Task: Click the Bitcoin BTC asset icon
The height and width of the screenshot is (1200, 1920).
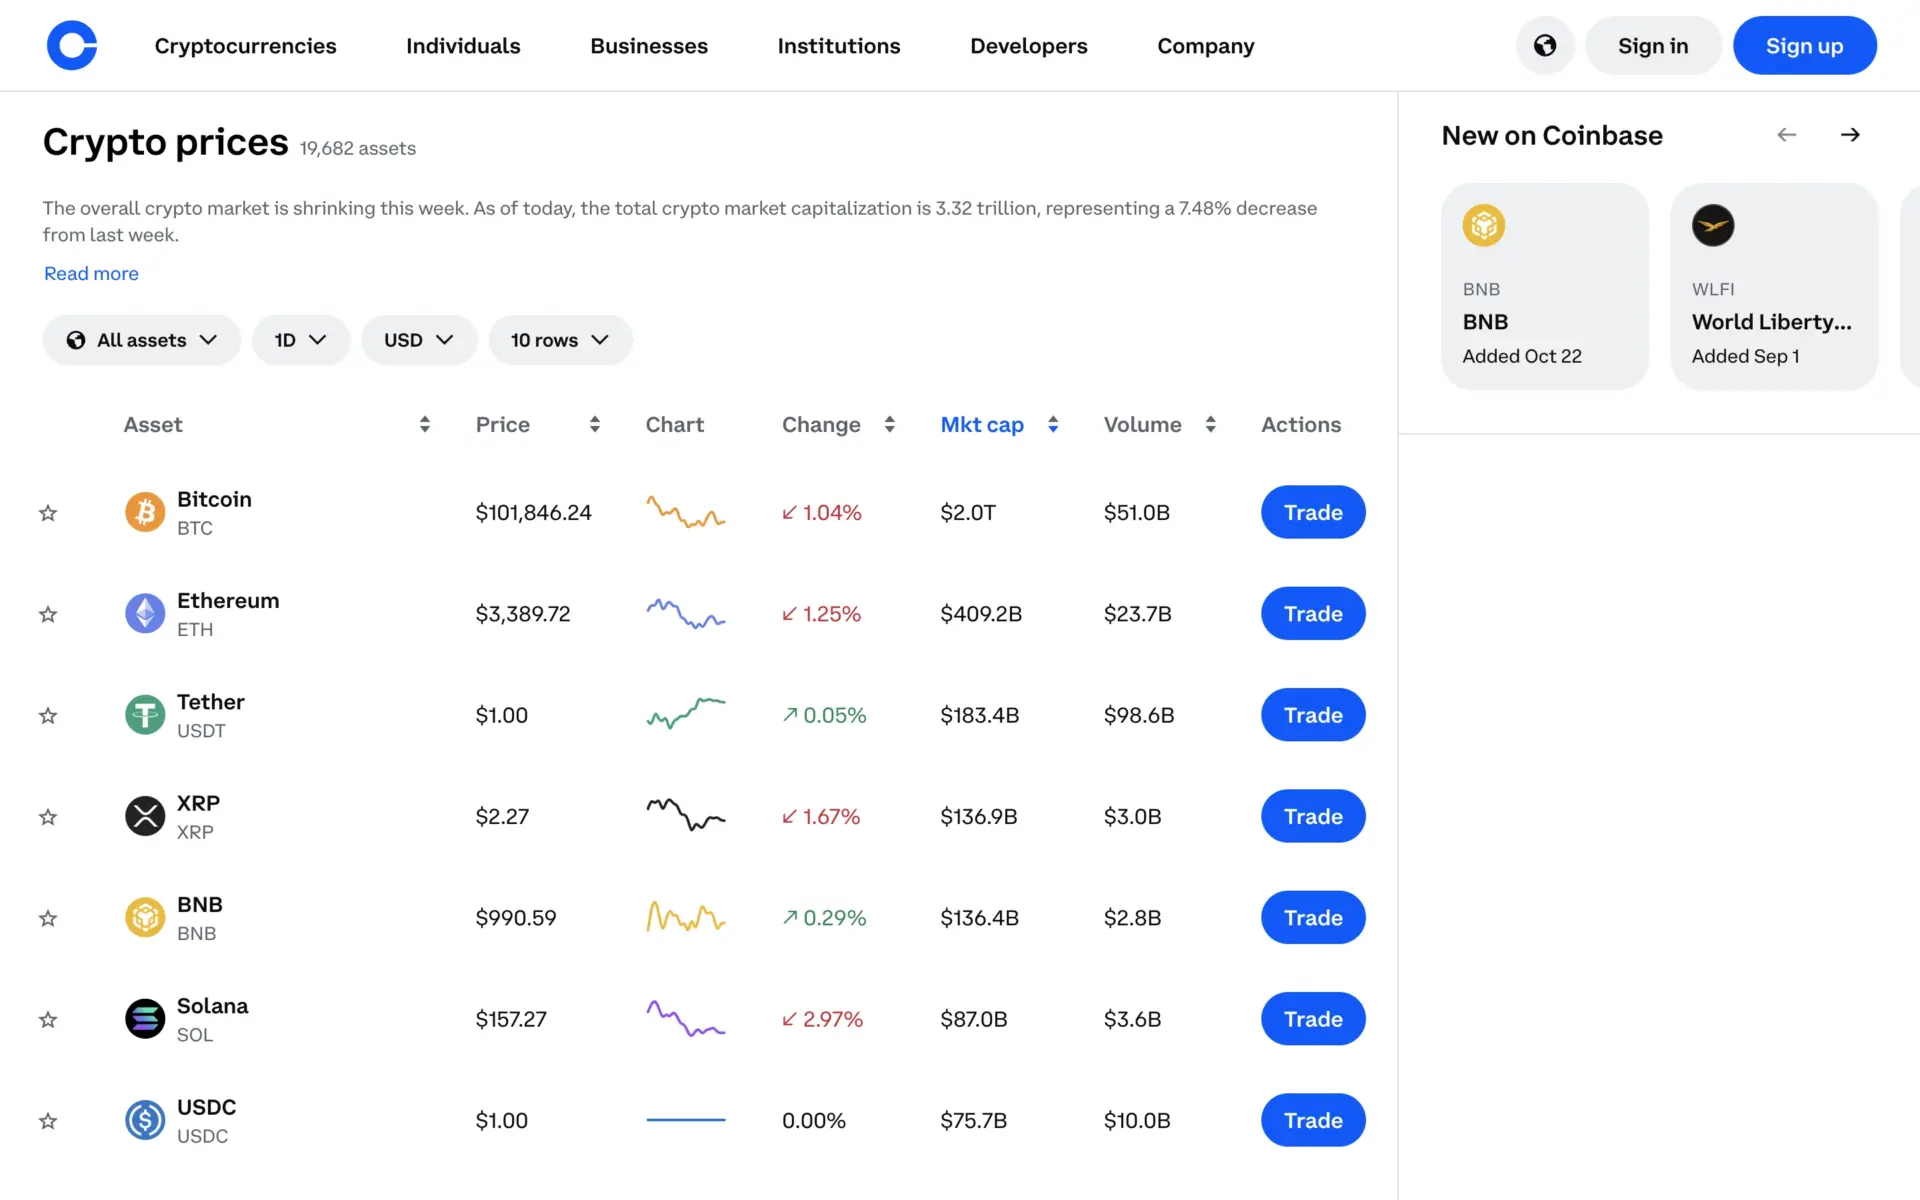Action: pos(145,512)
